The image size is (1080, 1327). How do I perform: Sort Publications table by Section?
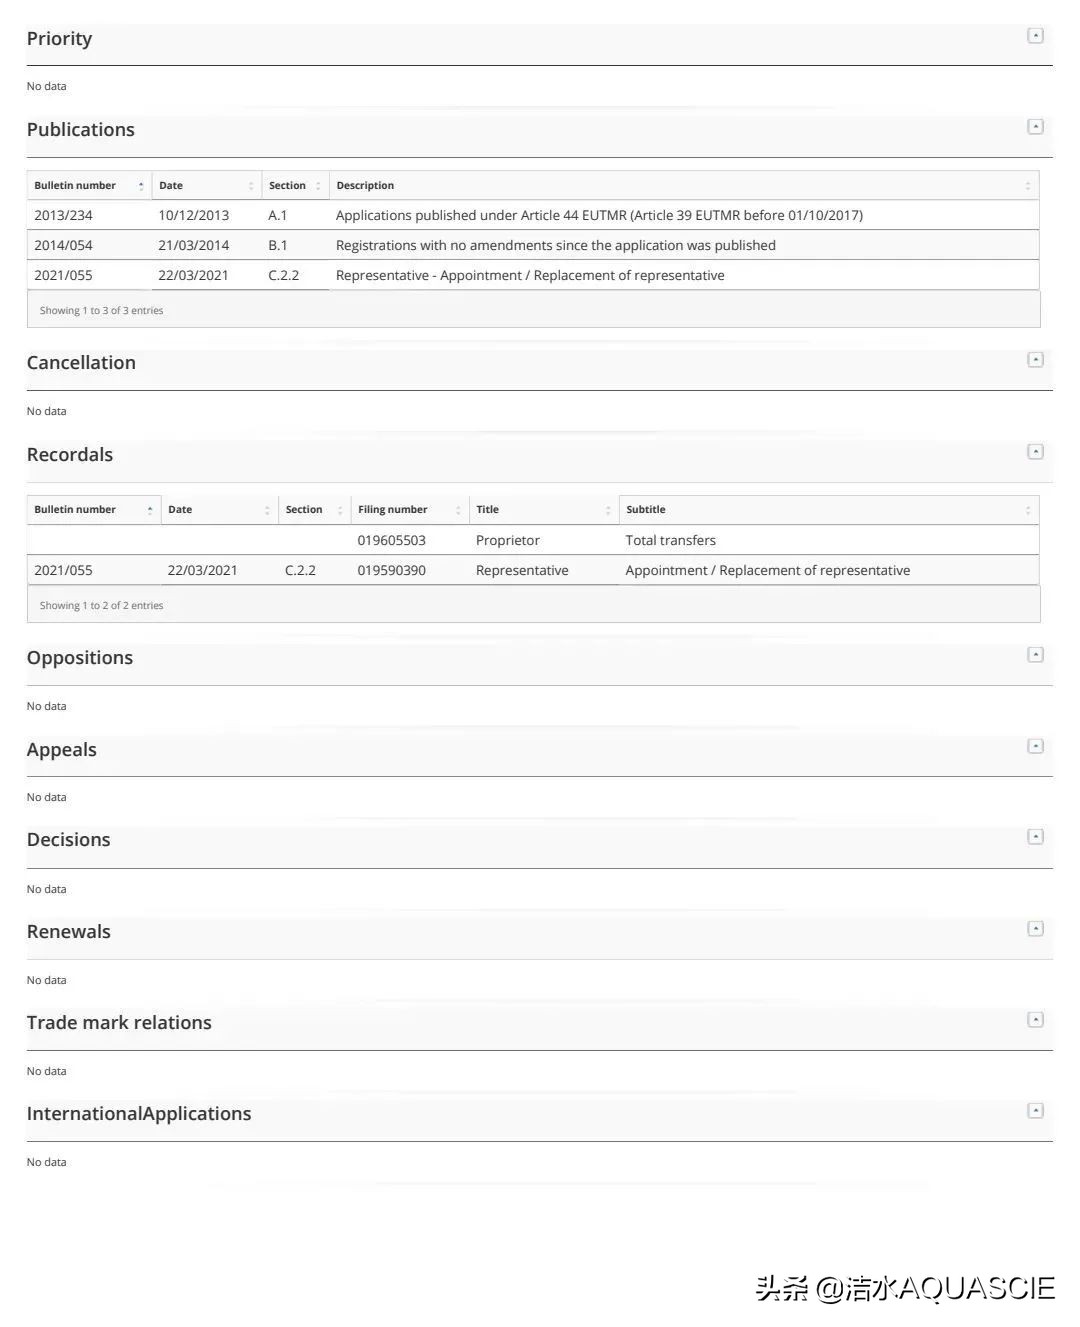[295, 186]
